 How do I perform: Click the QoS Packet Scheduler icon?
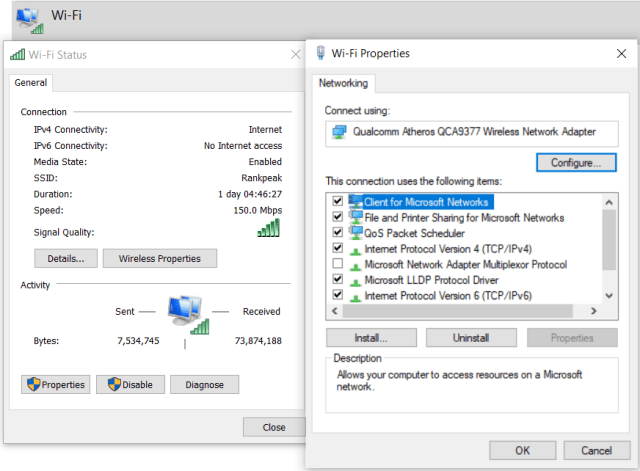click(x=356, y=233)
